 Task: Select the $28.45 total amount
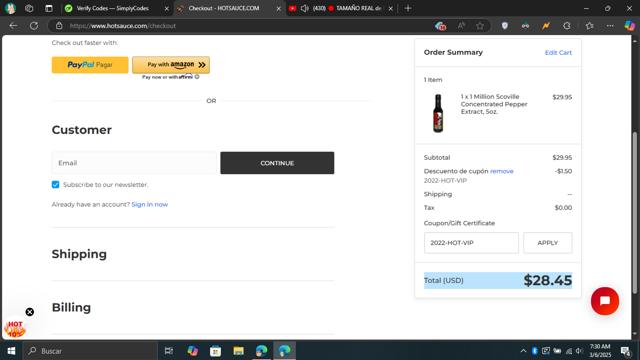(547, 280)
